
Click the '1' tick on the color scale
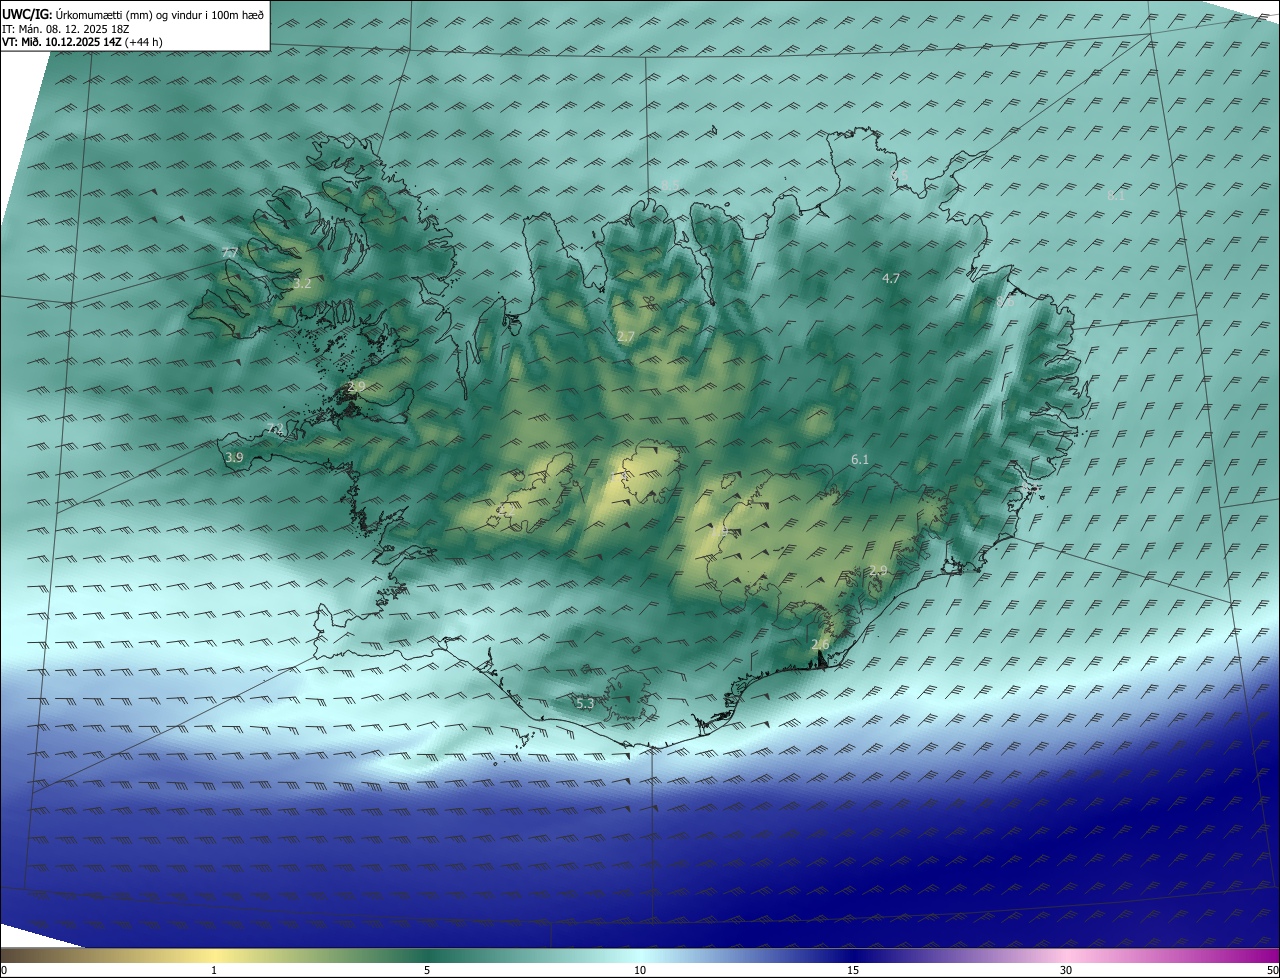pos(214,970)
